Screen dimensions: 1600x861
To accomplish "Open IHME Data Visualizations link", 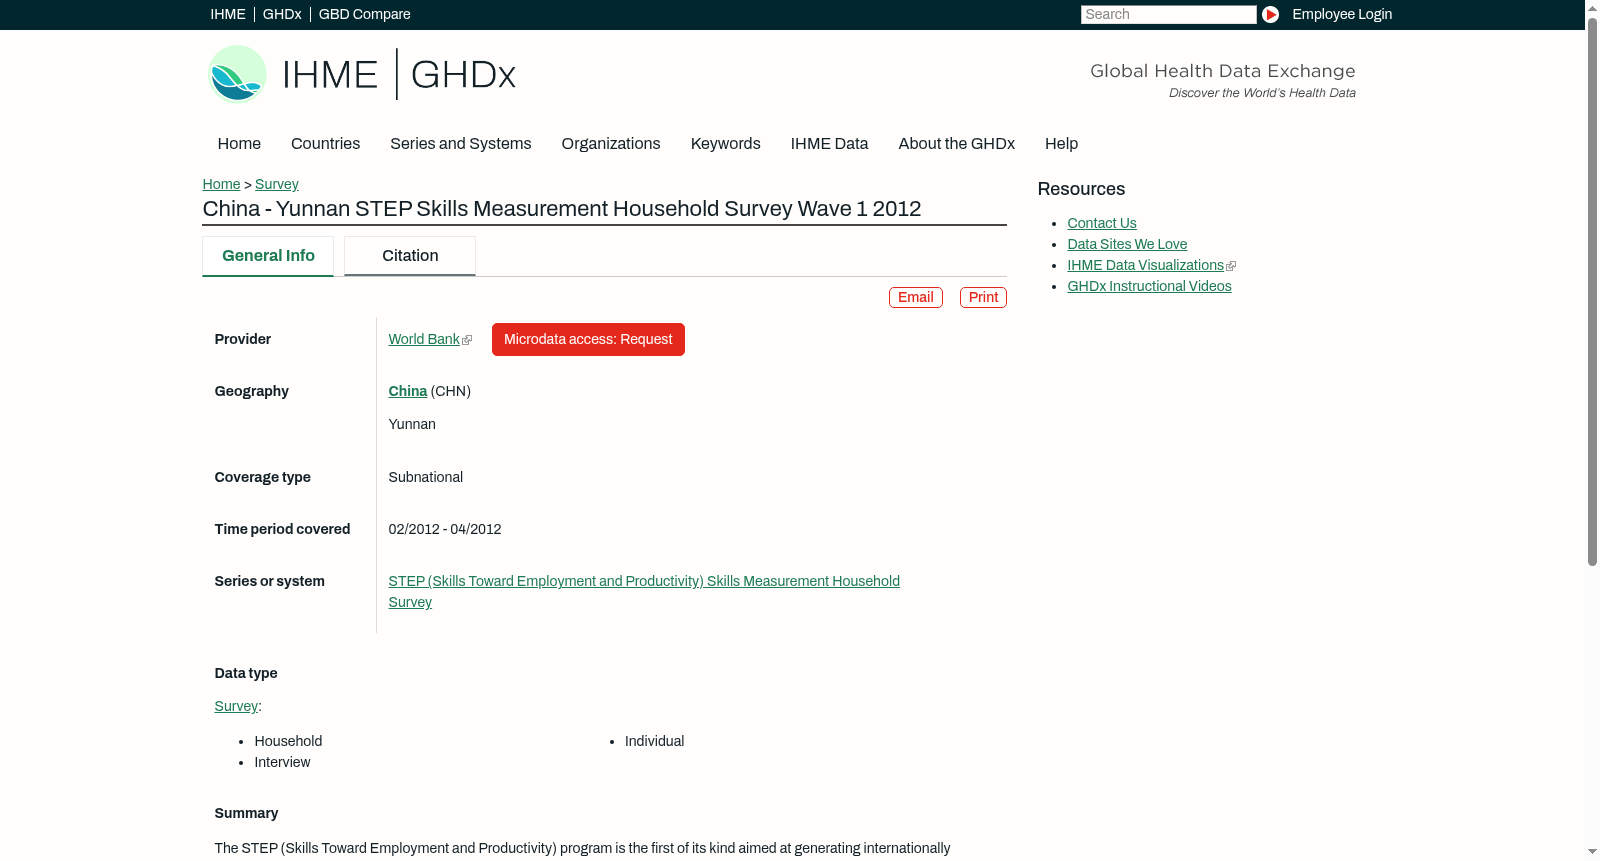I will point(1145,266).
